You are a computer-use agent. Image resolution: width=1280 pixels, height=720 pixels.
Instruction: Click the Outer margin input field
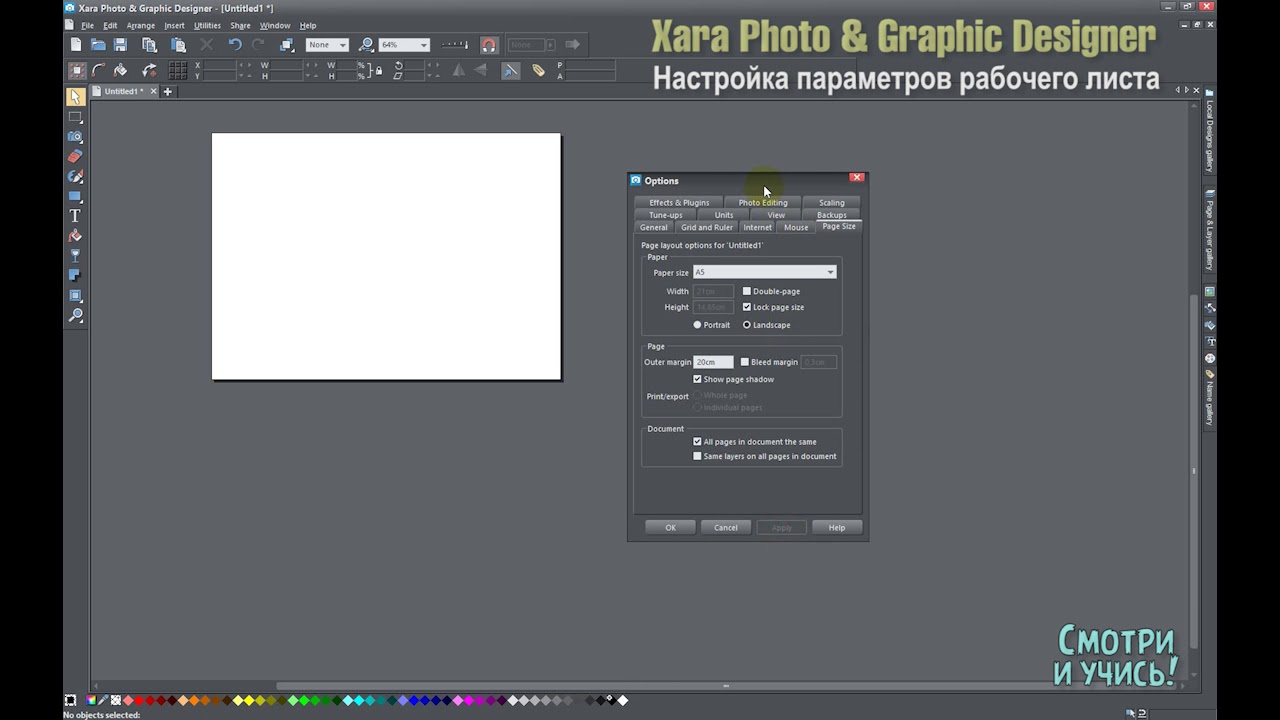point(714,362)
